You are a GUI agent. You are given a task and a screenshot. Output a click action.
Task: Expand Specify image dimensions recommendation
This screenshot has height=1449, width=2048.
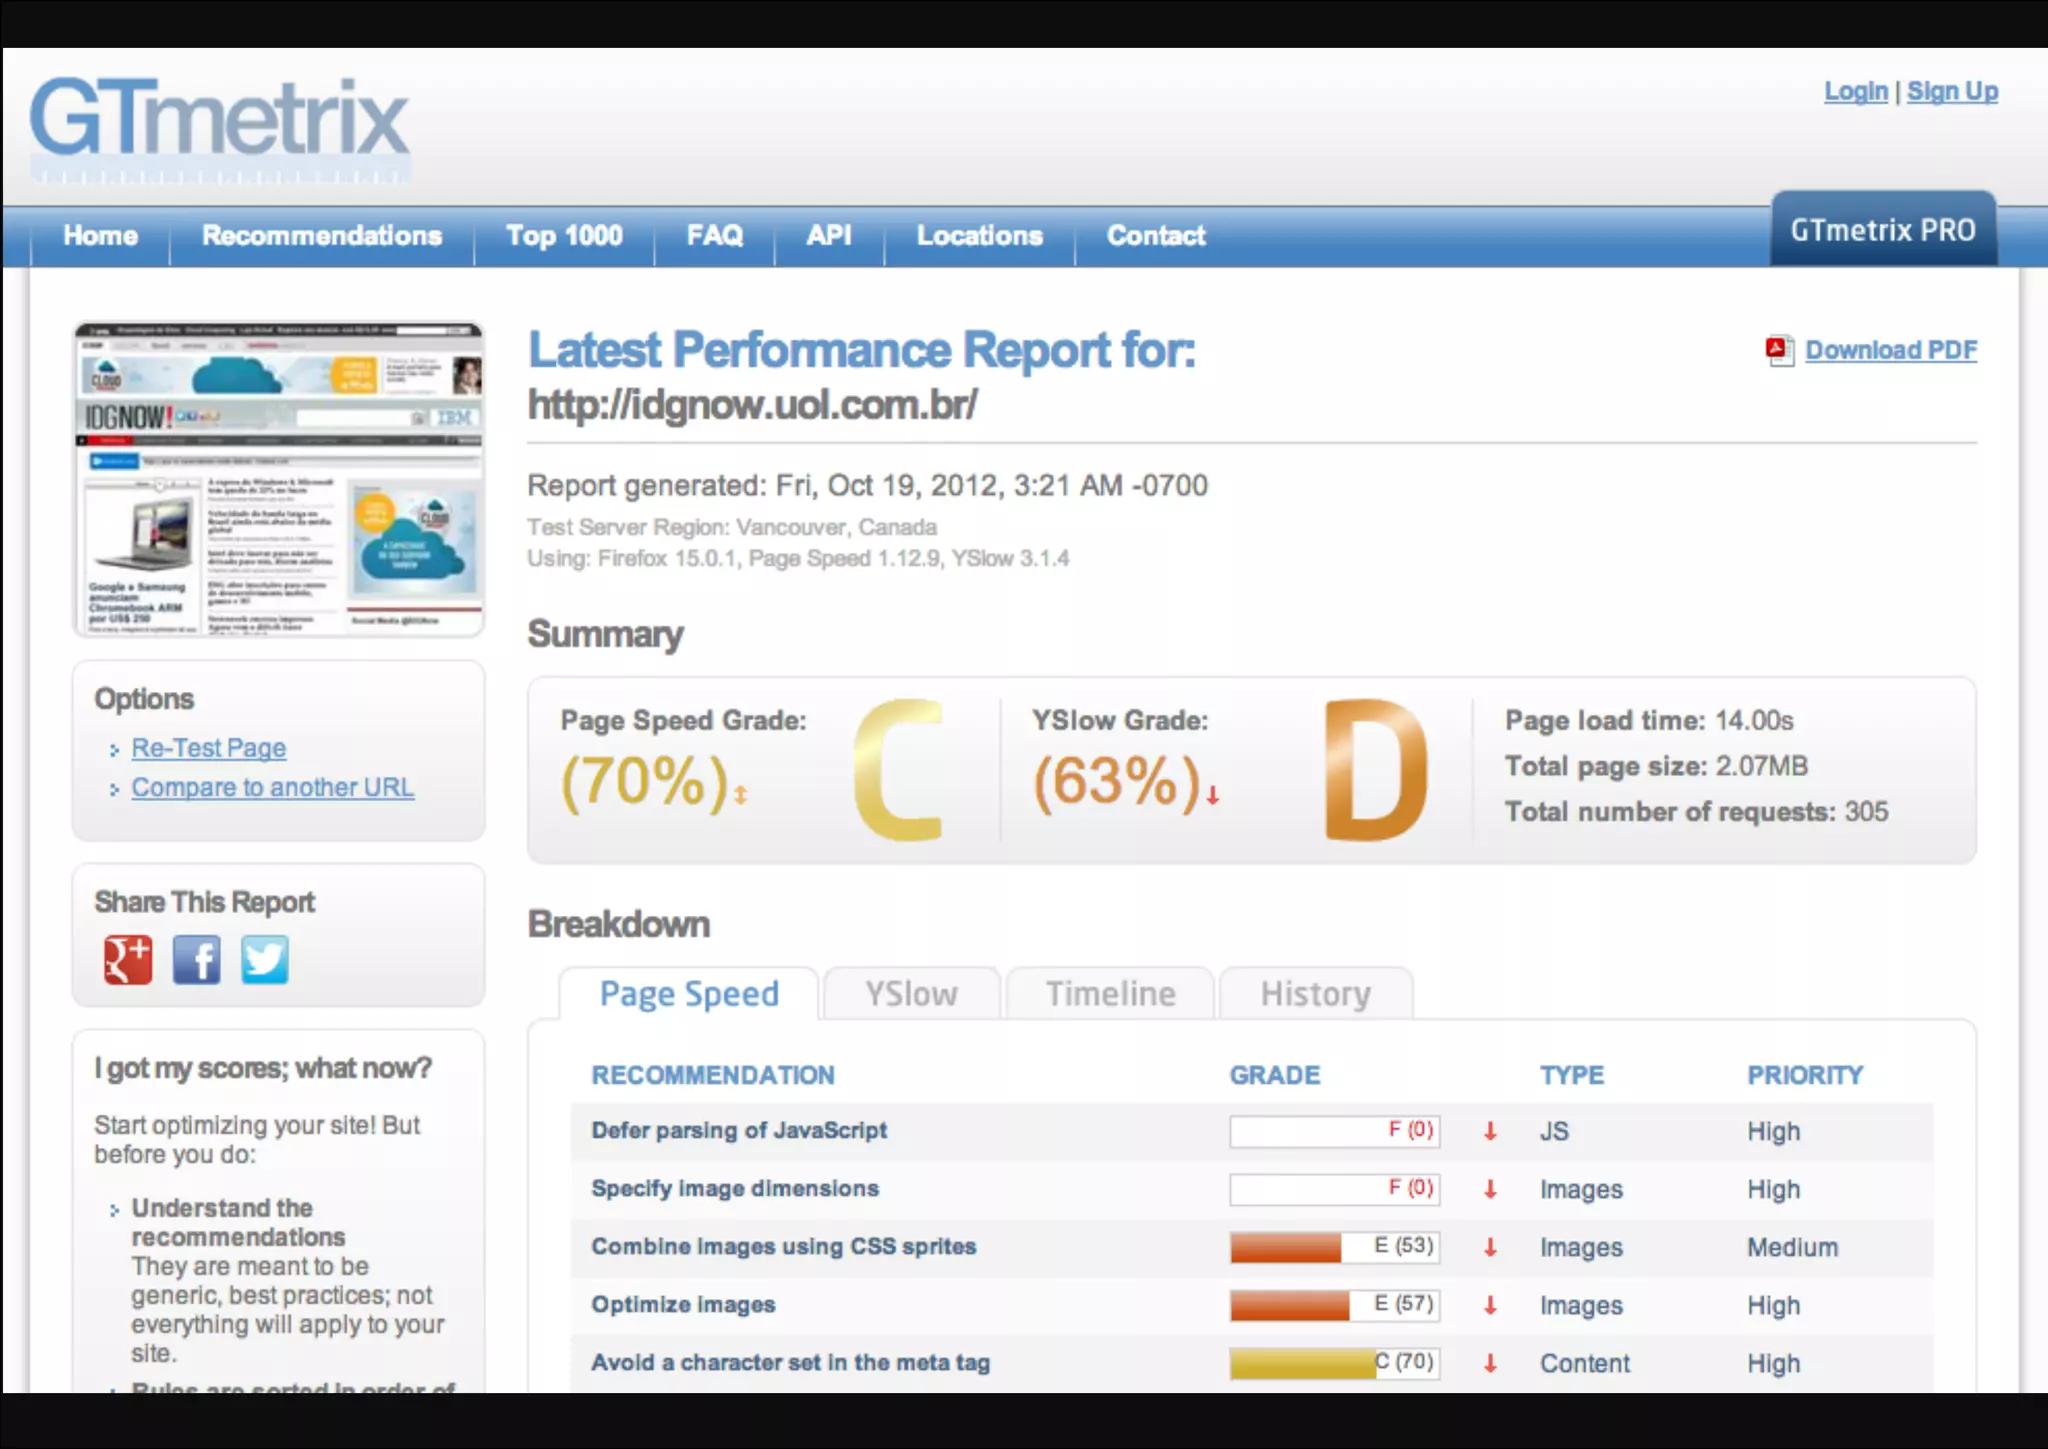pos(735,1189)
